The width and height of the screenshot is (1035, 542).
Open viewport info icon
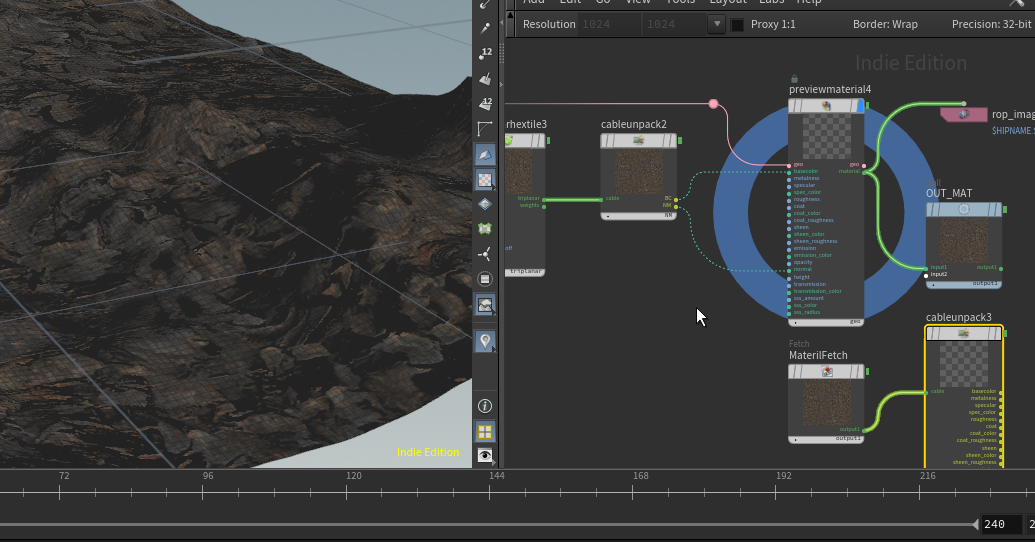pos(485,406)
